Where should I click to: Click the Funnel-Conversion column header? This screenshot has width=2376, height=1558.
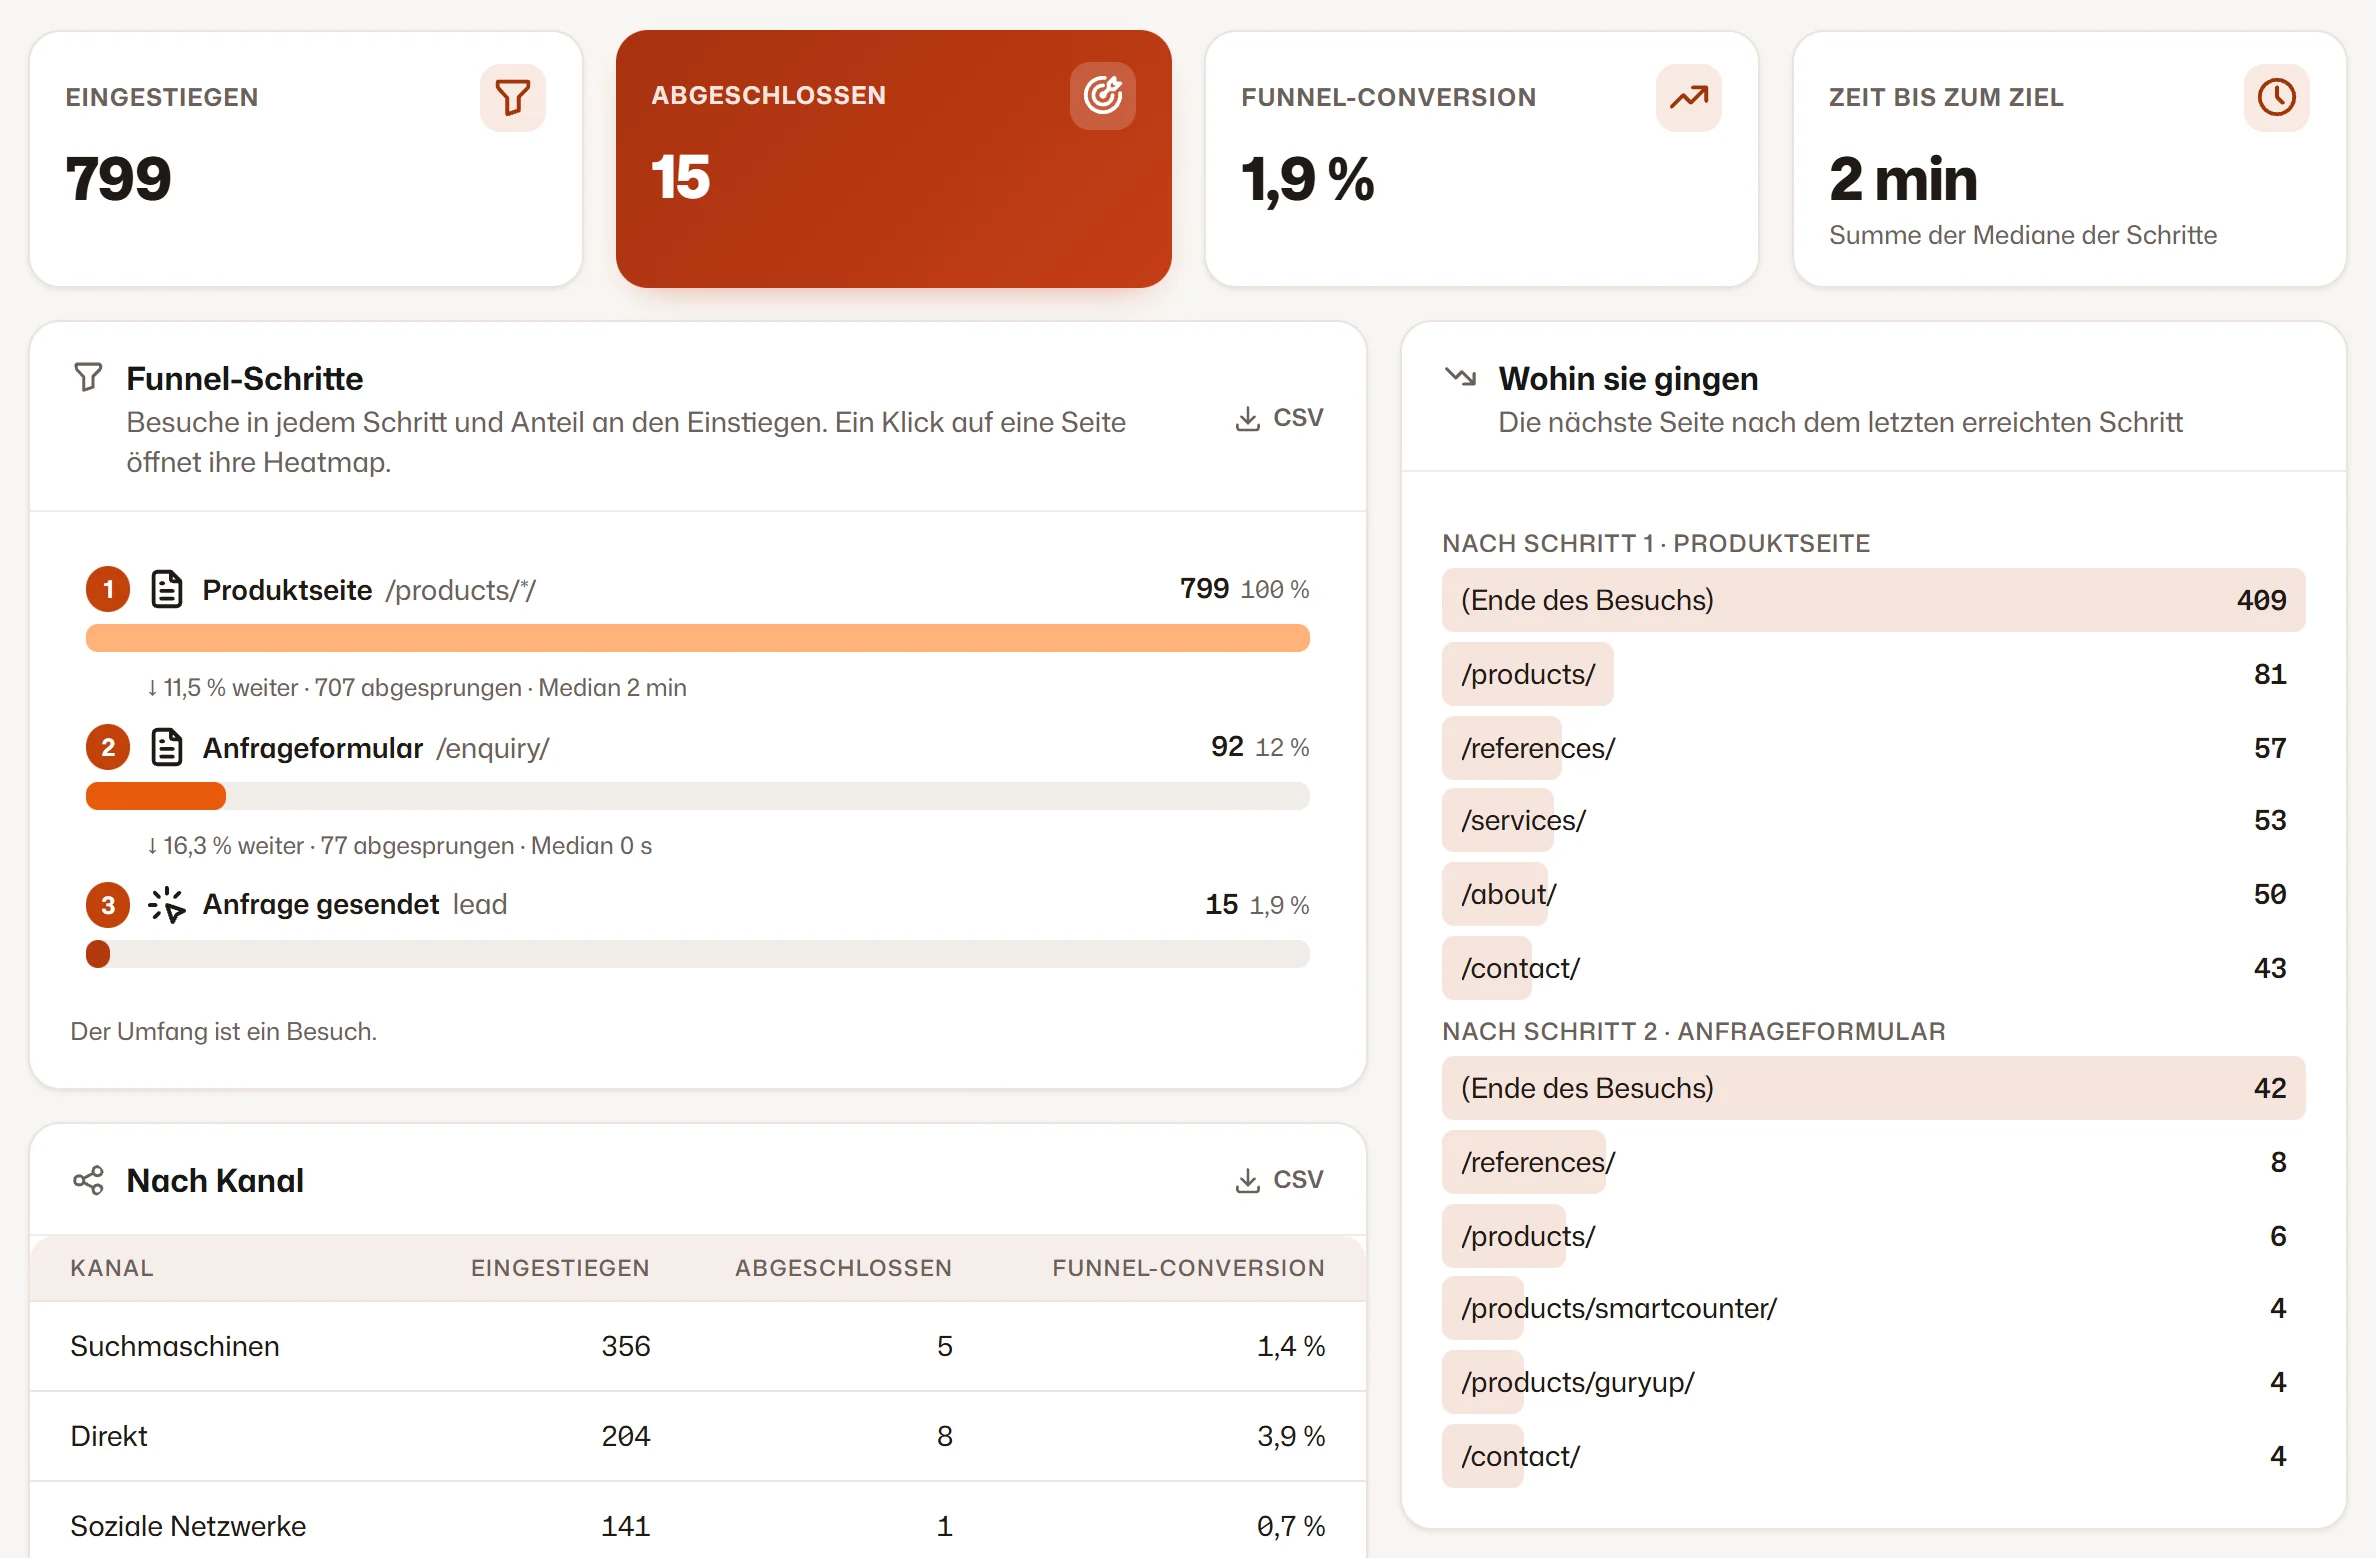(1188, 1268)
